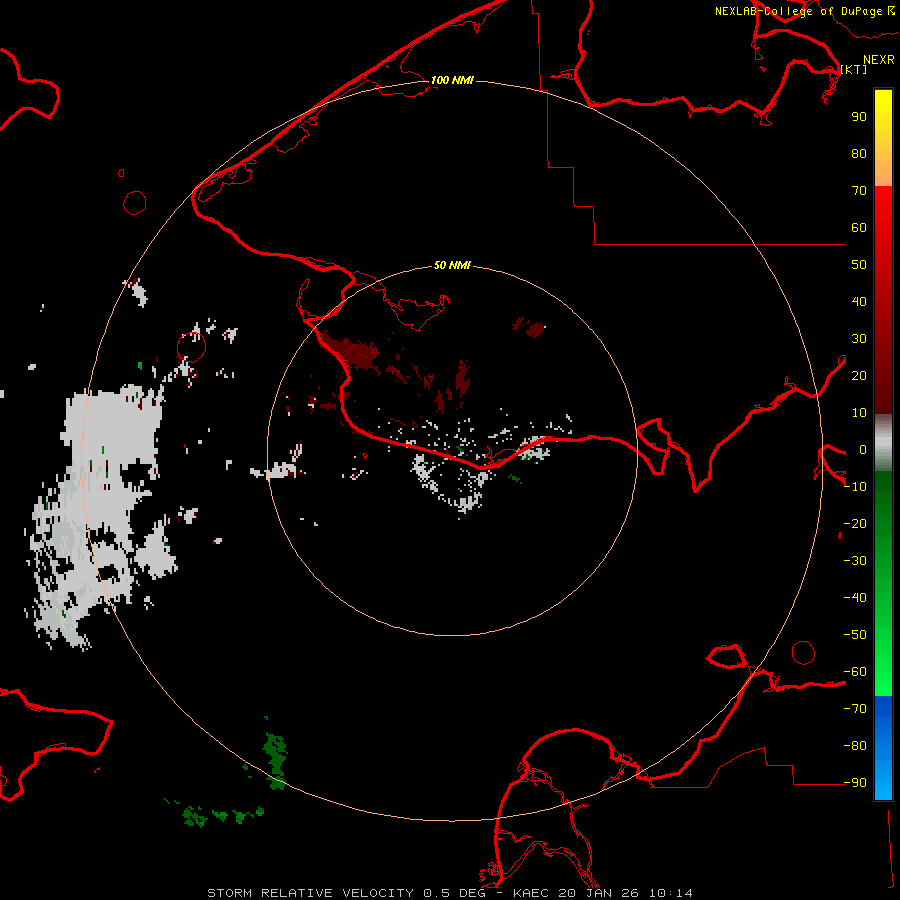The width and height of the screenshot is (900, 900).
Task: Click the 70 value on the velocity scale
Action: [x=859, y=191]
